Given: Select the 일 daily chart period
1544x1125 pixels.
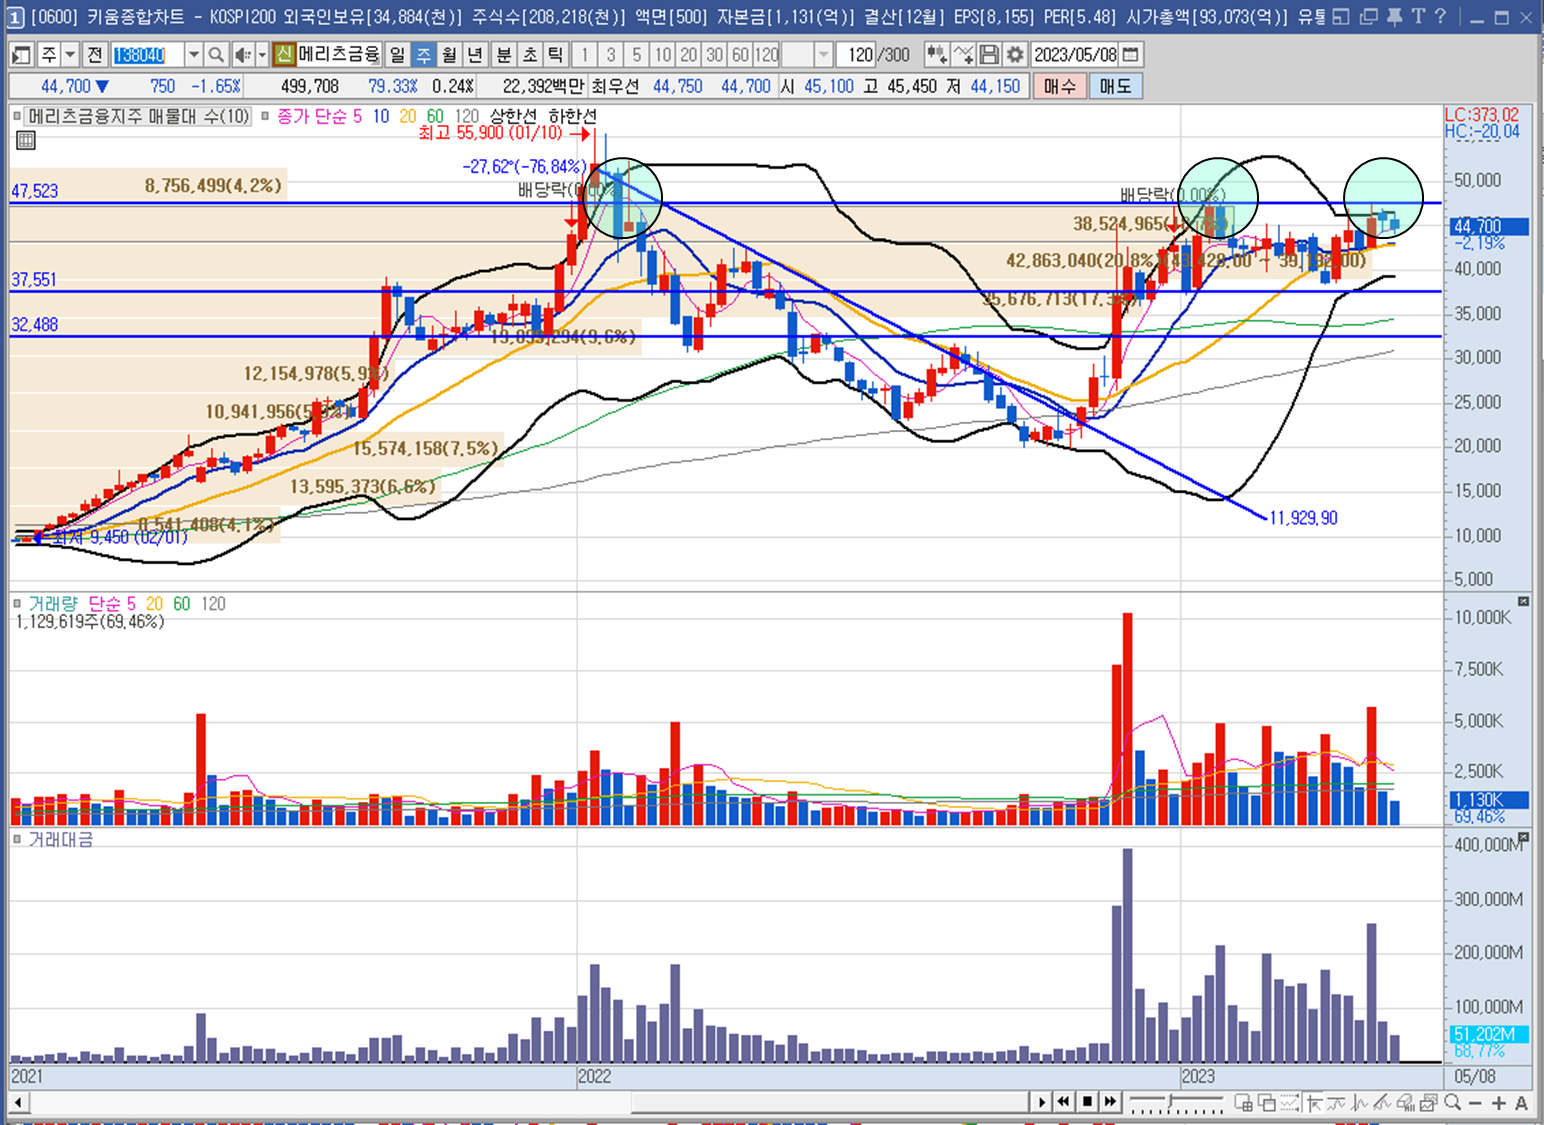Looking at the screenshot, I should (397, 55).
